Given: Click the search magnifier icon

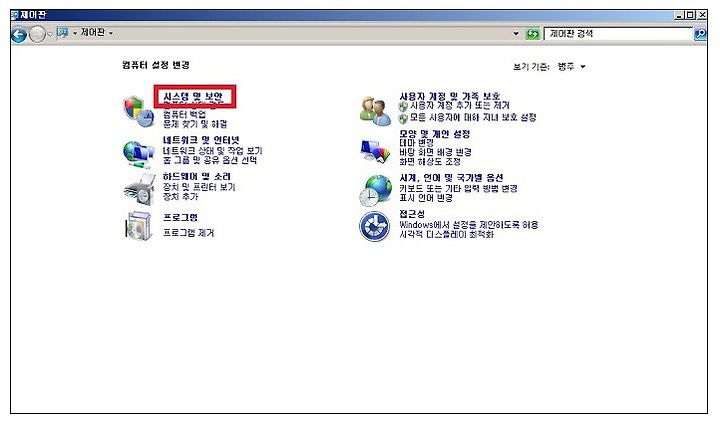Looking at the screenshot, I should (x=701, y=34).
